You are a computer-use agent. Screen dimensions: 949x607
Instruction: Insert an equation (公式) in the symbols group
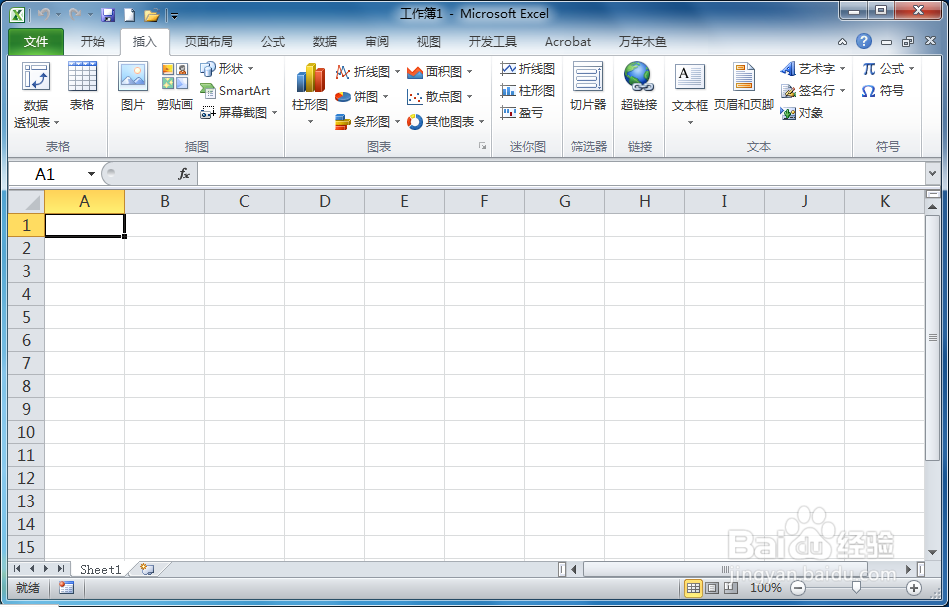[888, 68]
